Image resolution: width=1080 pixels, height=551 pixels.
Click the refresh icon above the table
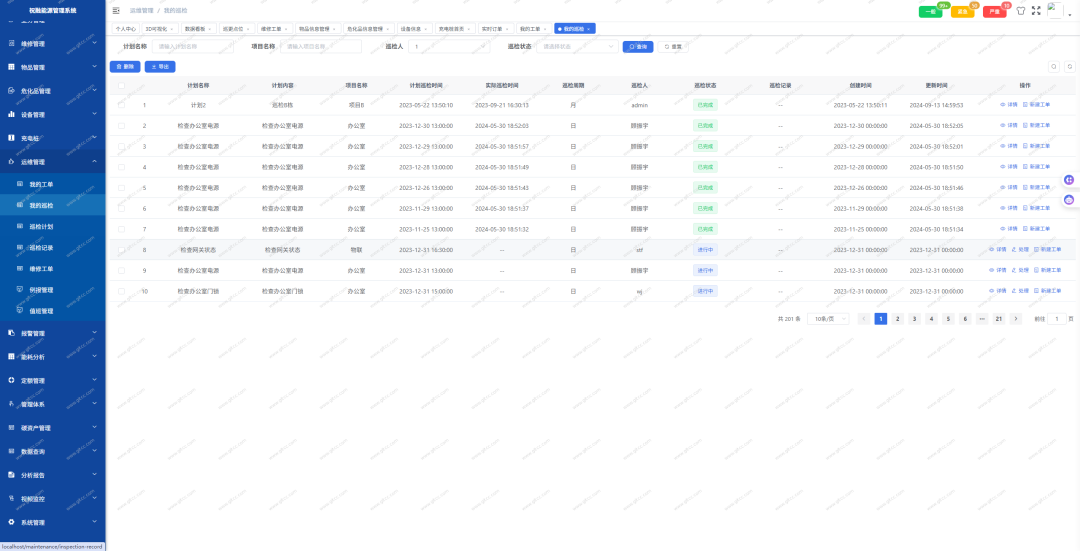[1070, 67]
